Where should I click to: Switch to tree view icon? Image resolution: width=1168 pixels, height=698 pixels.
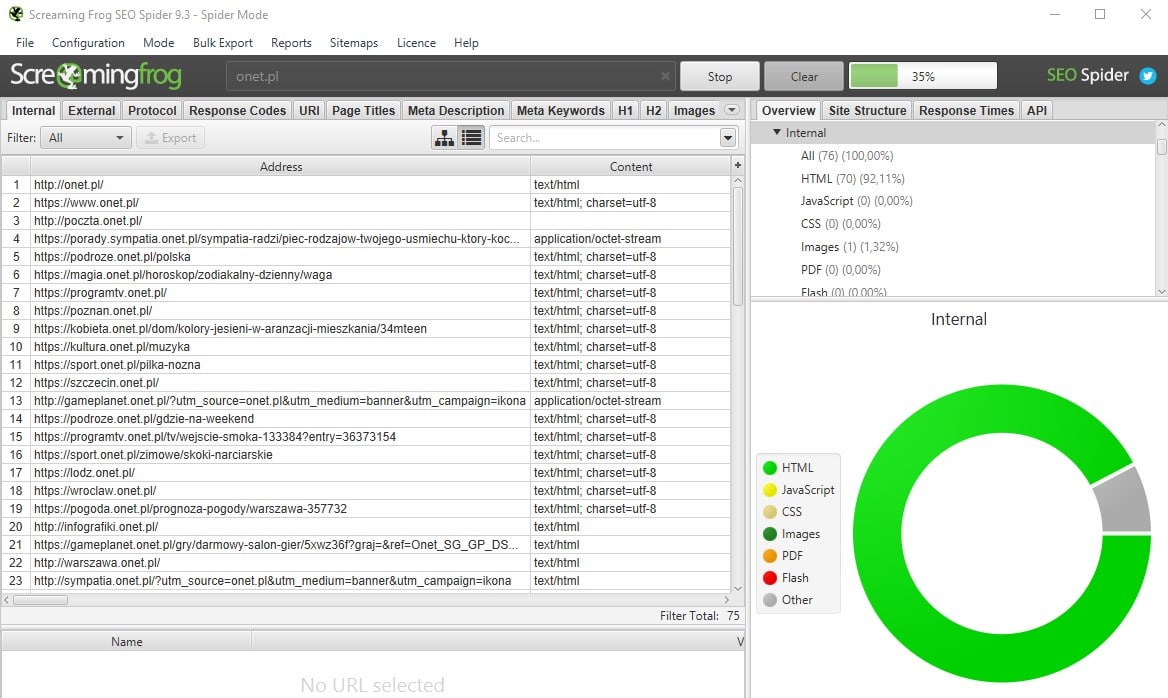click(x=444, y=138)
